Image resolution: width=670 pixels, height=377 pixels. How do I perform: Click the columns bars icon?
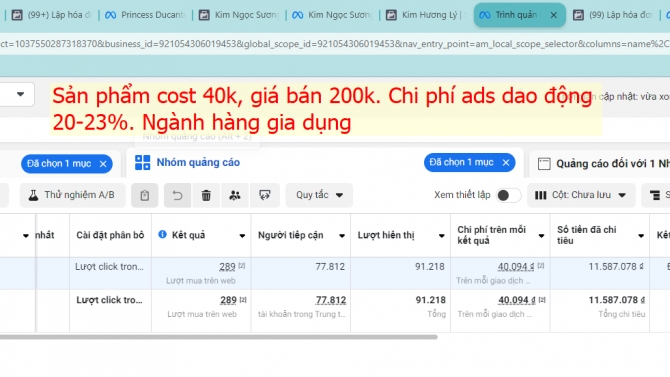coord(541,195)
